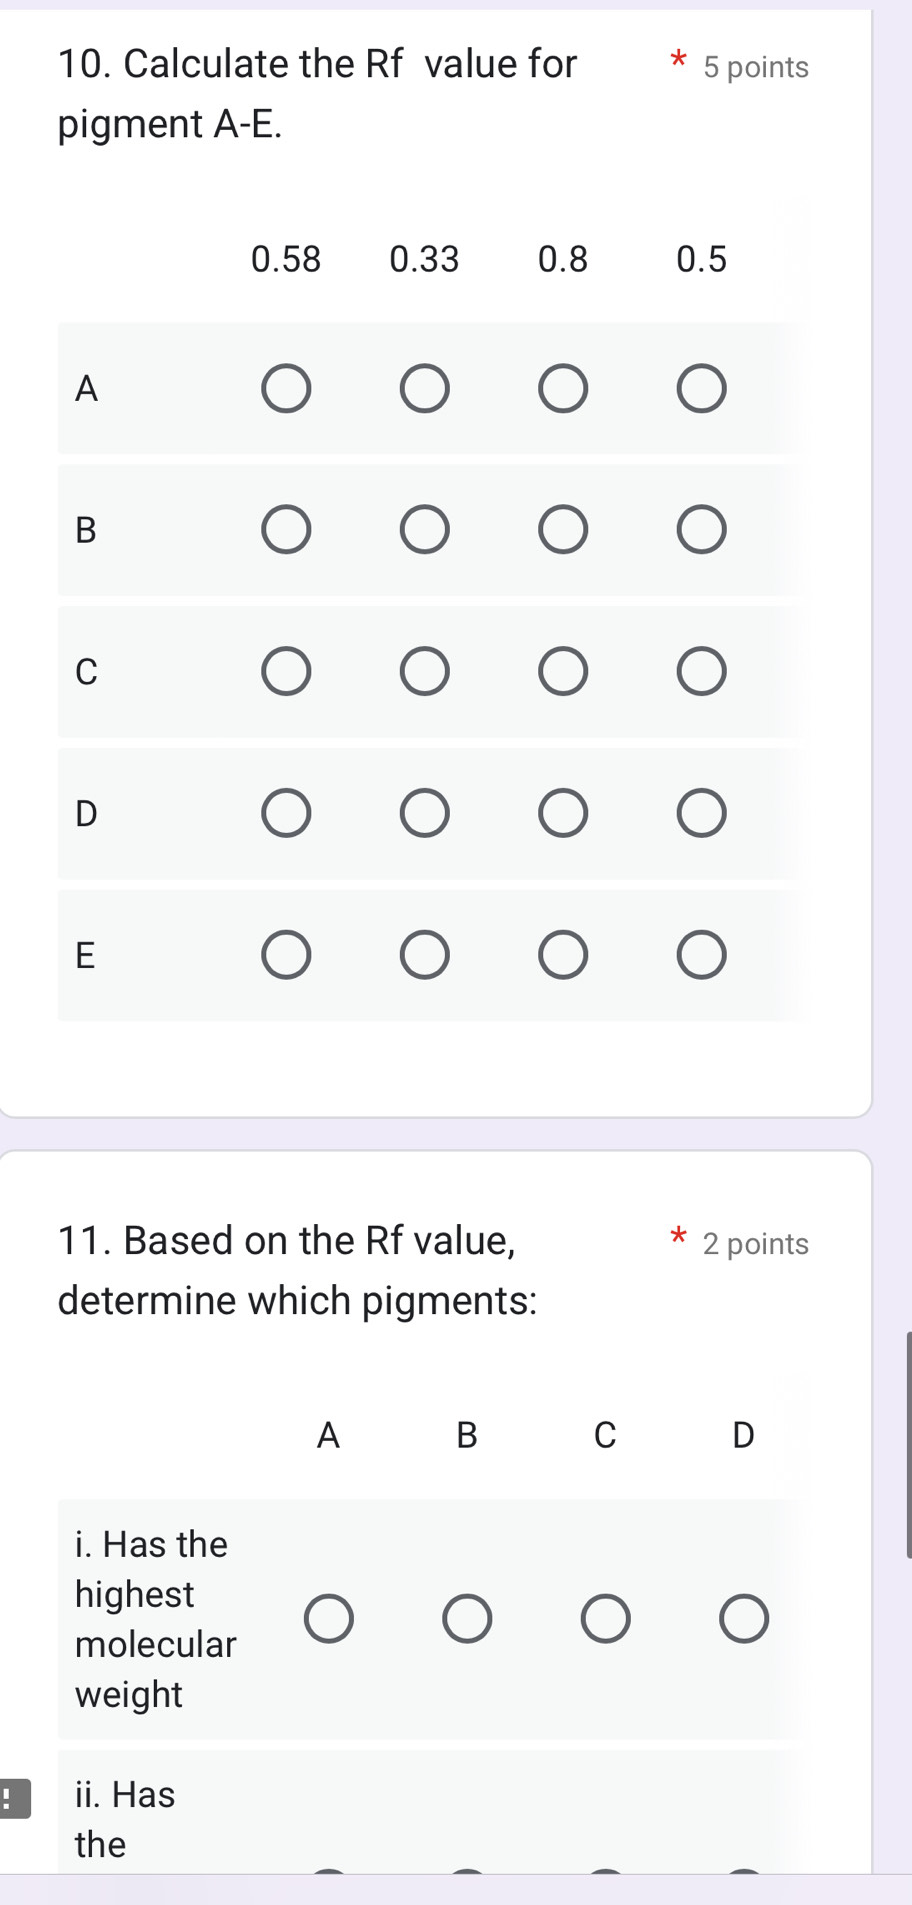
Task: Choose 0.5 for pigment B
Action: (x=701, y=530)
